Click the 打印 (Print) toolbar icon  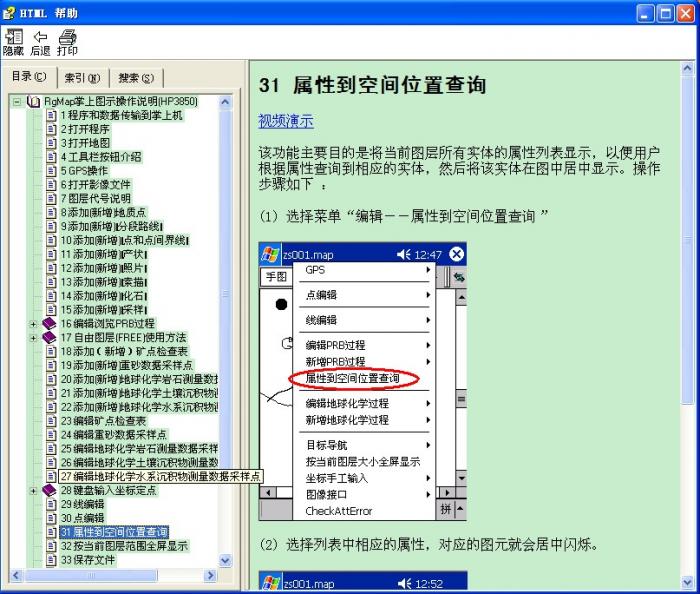pos(67,36)
